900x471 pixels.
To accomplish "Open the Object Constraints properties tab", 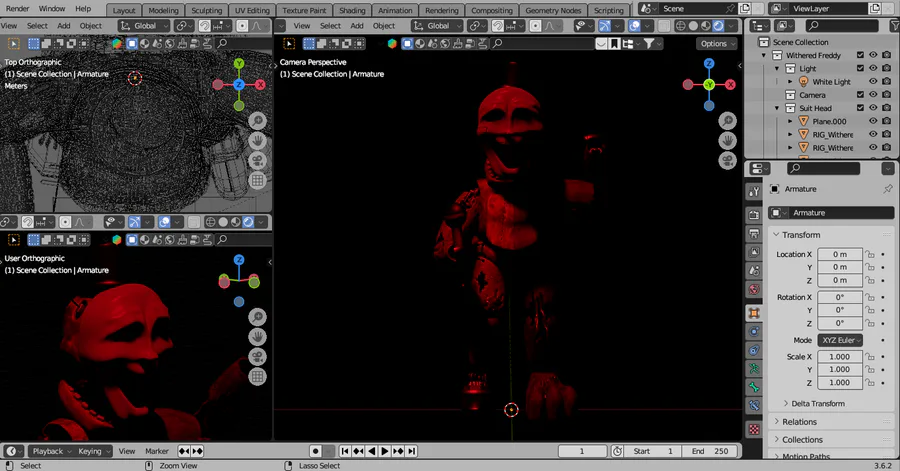I will coord(754,350).
